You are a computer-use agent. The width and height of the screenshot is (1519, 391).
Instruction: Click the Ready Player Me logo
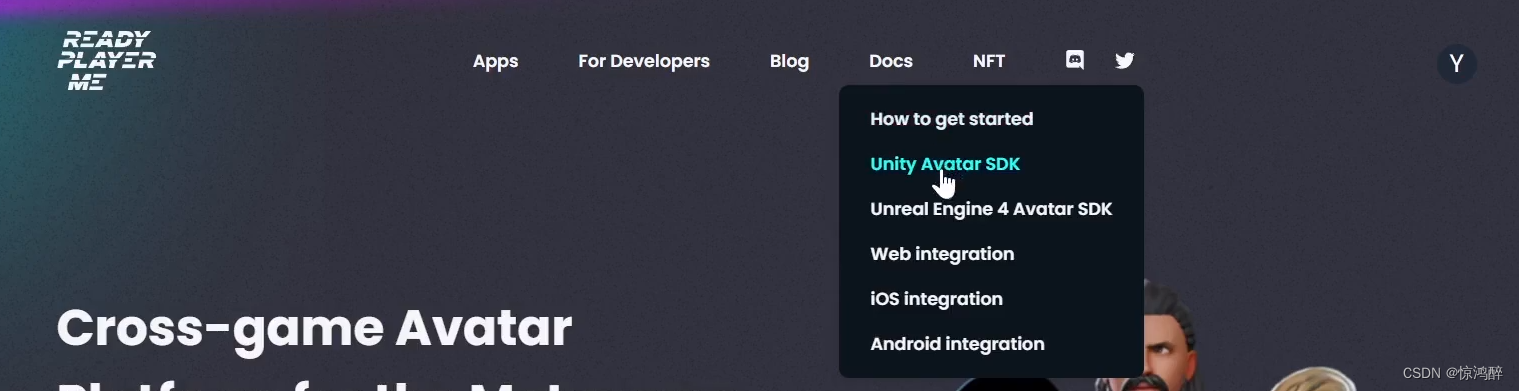pyautogui.click(x=106, y=61)
